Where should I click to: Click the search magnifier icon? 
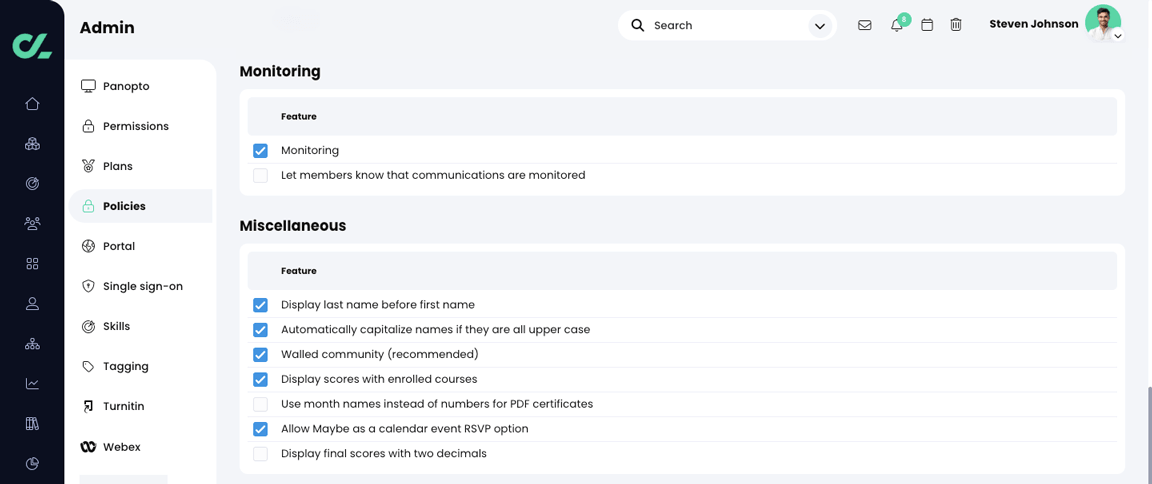[x=638, y=25]
